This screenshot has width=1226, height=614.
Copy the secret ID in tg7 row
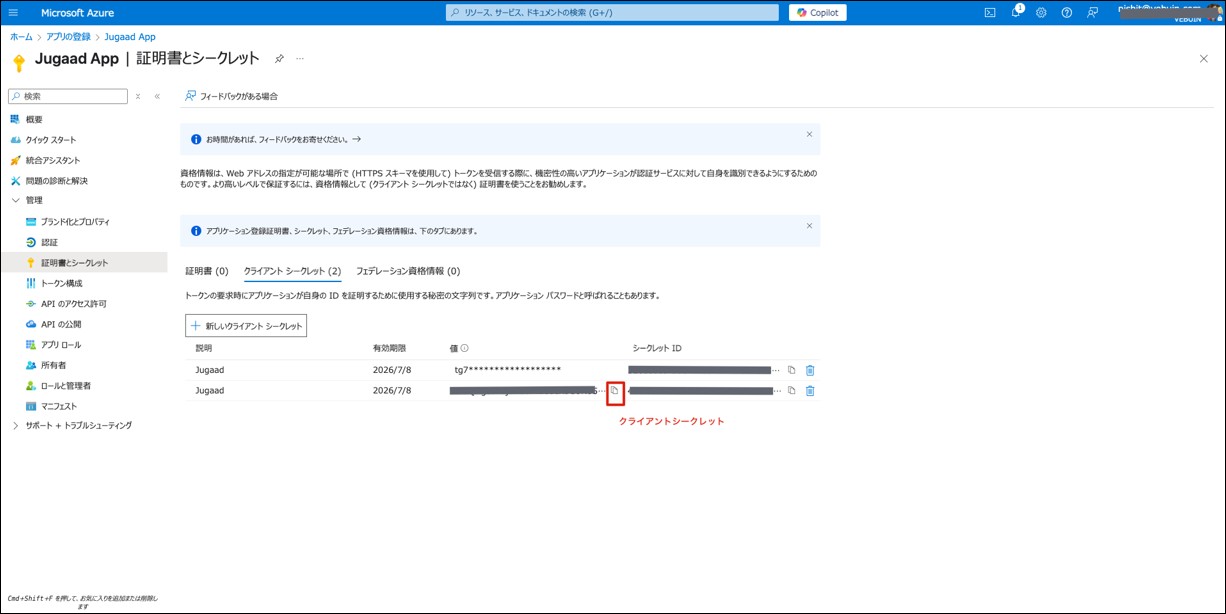pyautogui.click(x=791, y=370)
